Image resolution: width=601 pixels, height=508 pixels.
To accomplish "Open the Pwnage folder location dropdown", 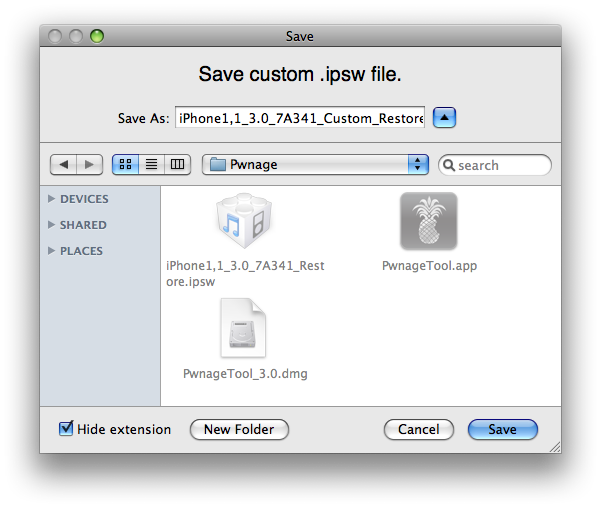I will pyautogui.click(x=315, y=165).
